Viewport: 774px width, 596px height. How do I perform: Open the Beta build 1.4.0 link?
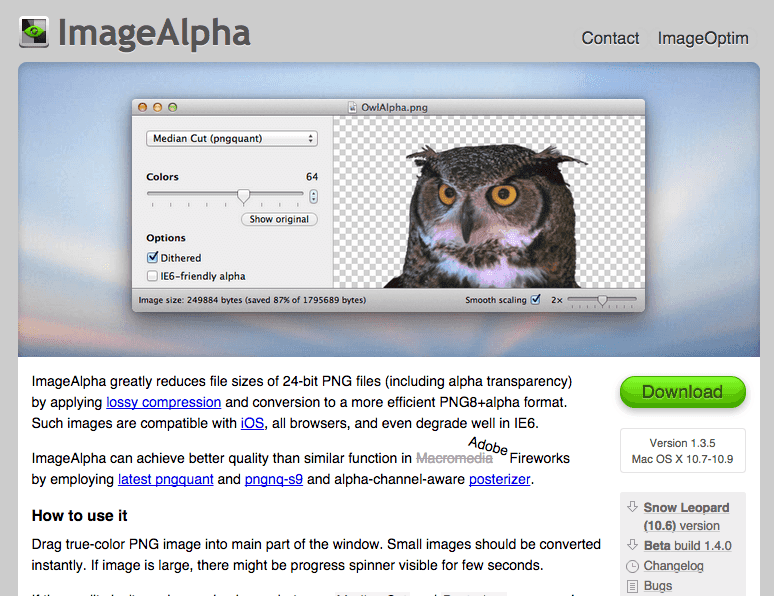coord(688,546)
